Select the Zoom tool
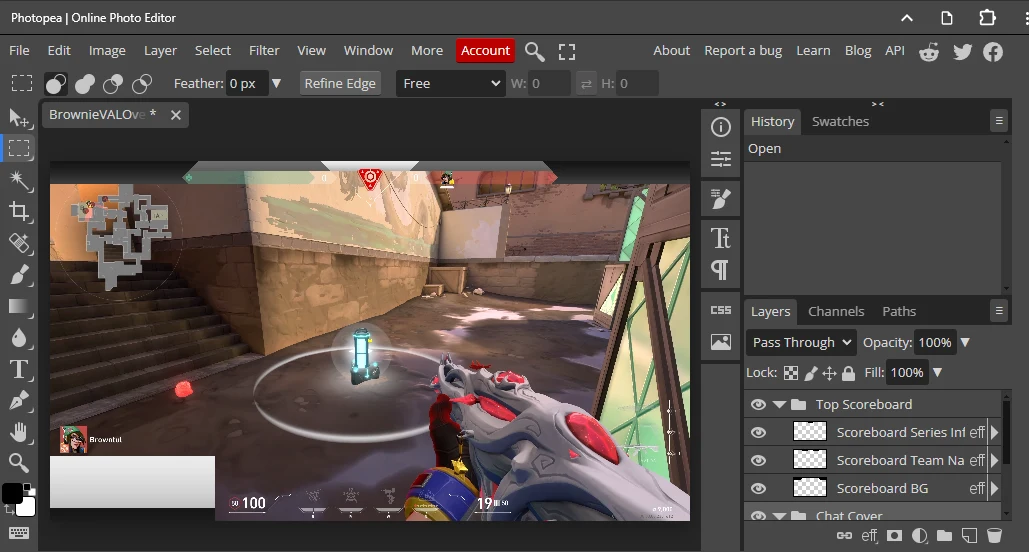The height and width of the screenshot is (552, 1029). 19,463
